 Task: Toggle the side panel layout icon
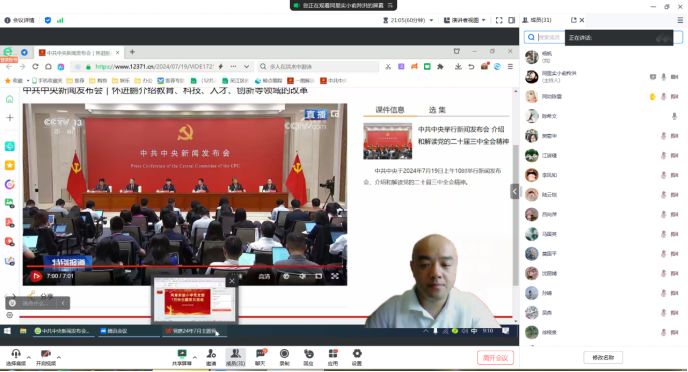coord(512,20)
